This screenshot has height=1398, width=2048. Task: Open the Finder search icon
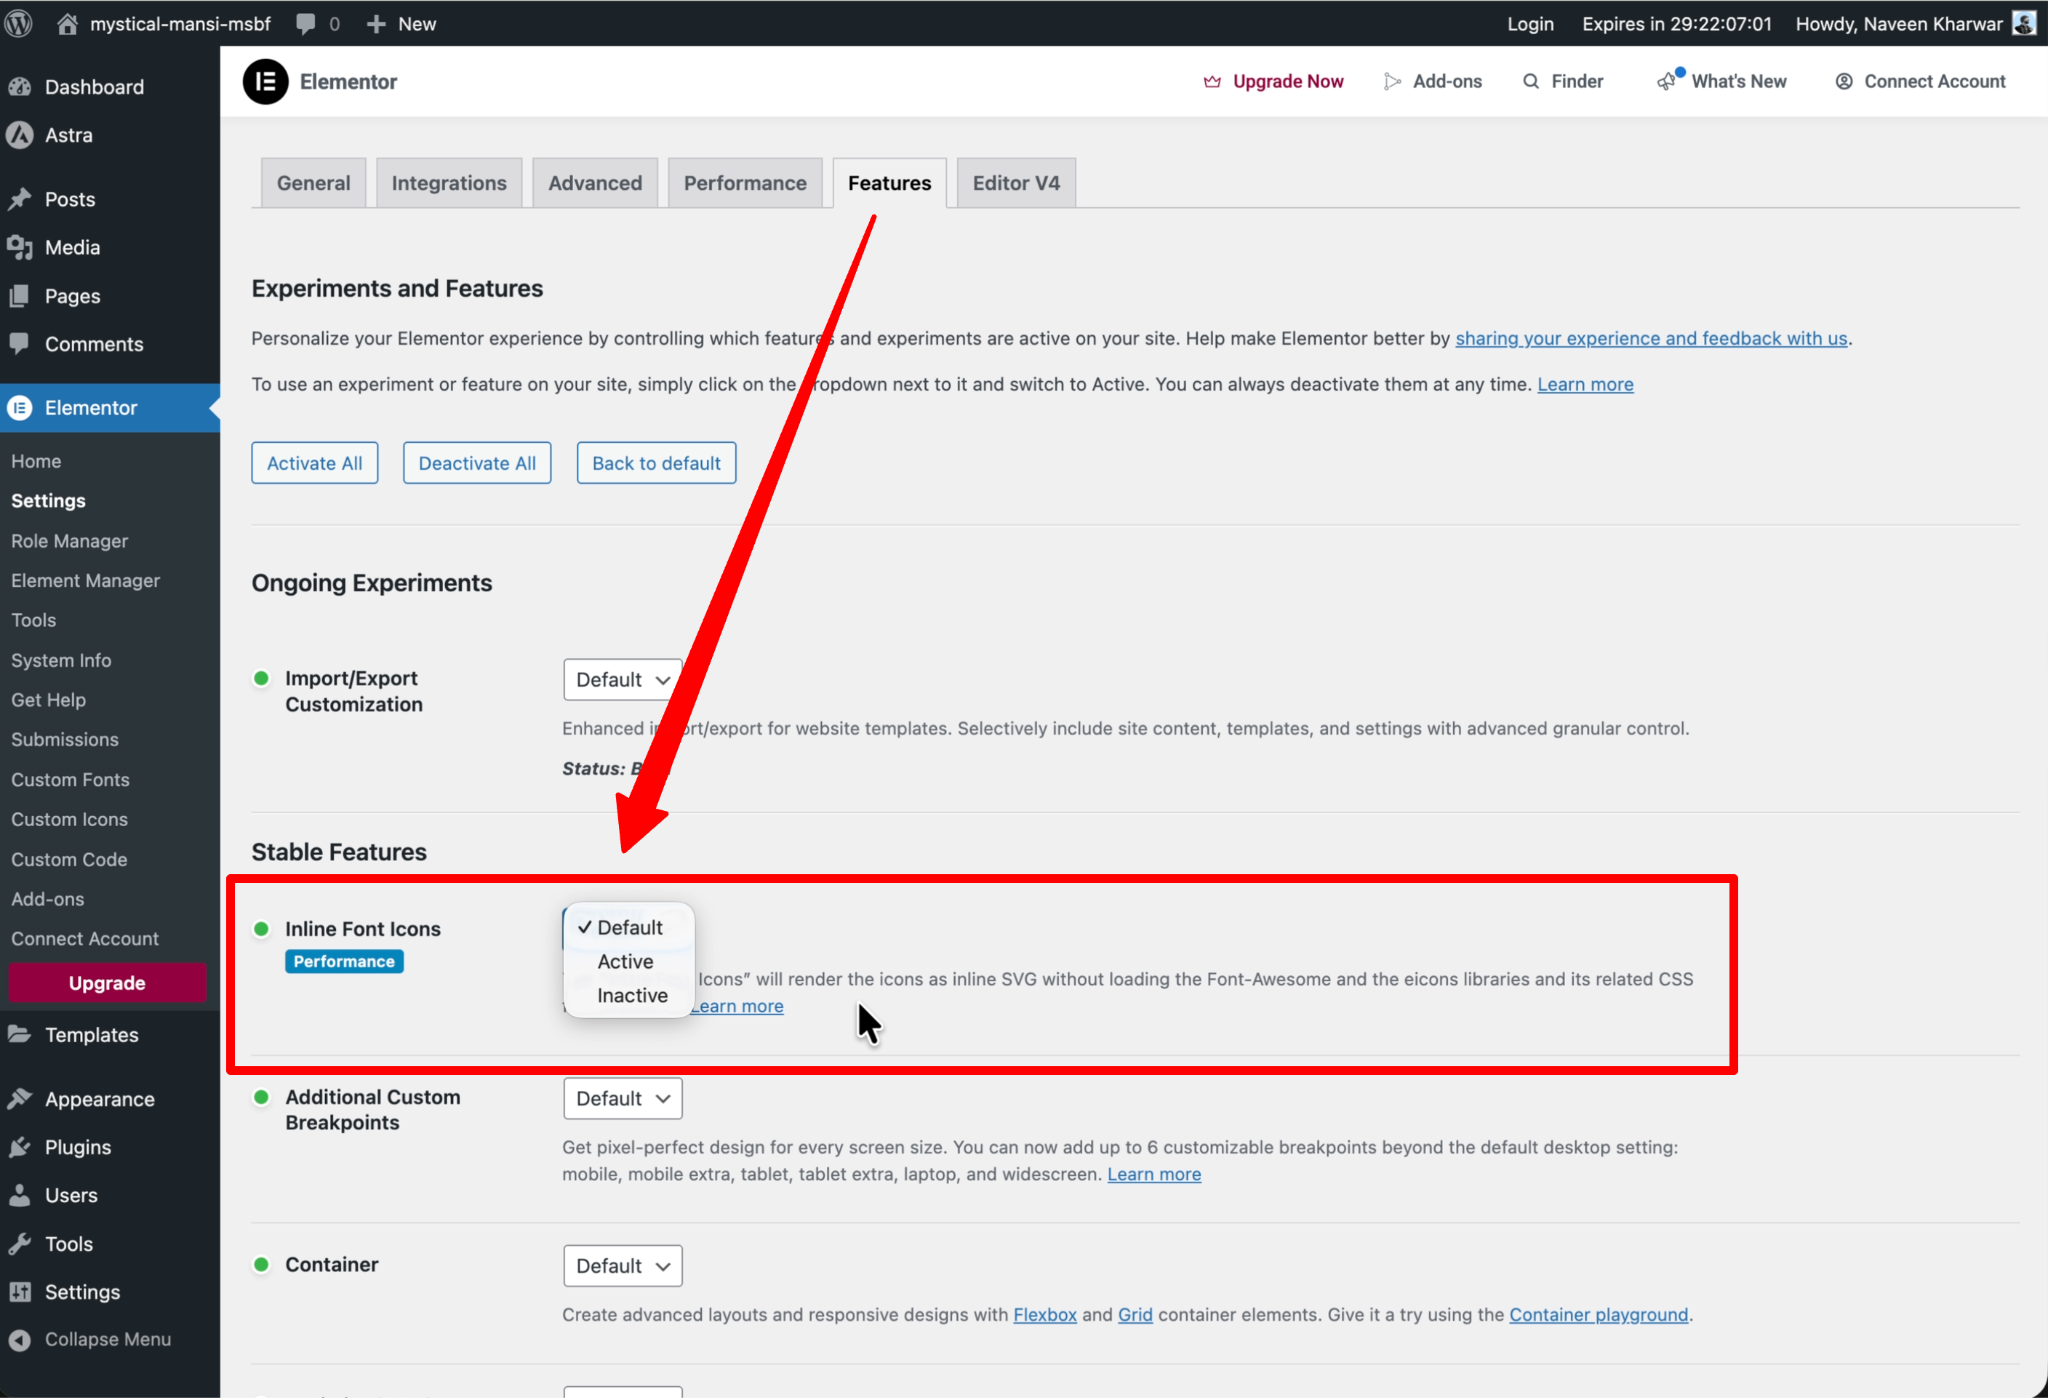pyautogui.click(x=1530, y=82)
